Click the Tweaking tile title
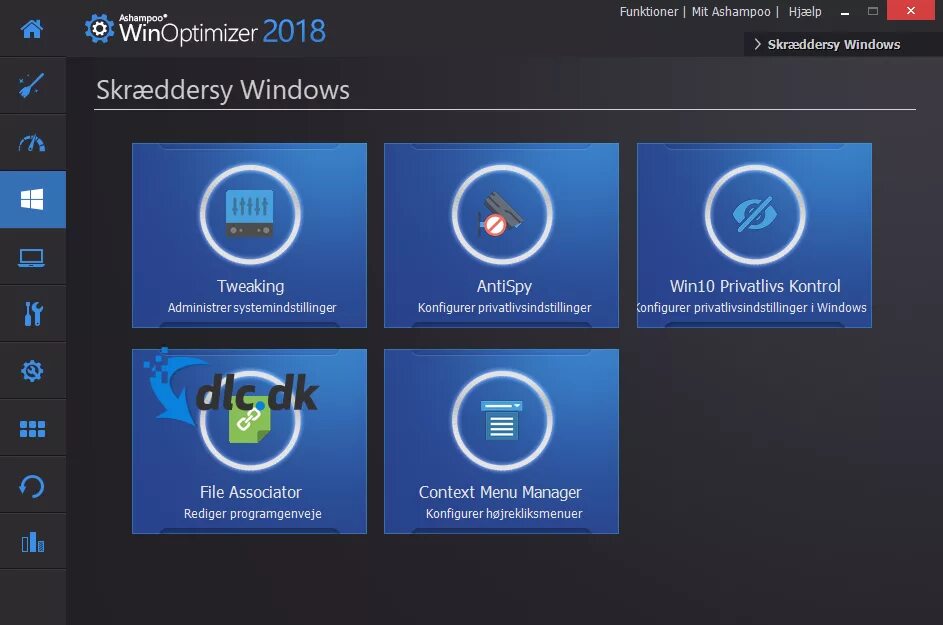 250,286
